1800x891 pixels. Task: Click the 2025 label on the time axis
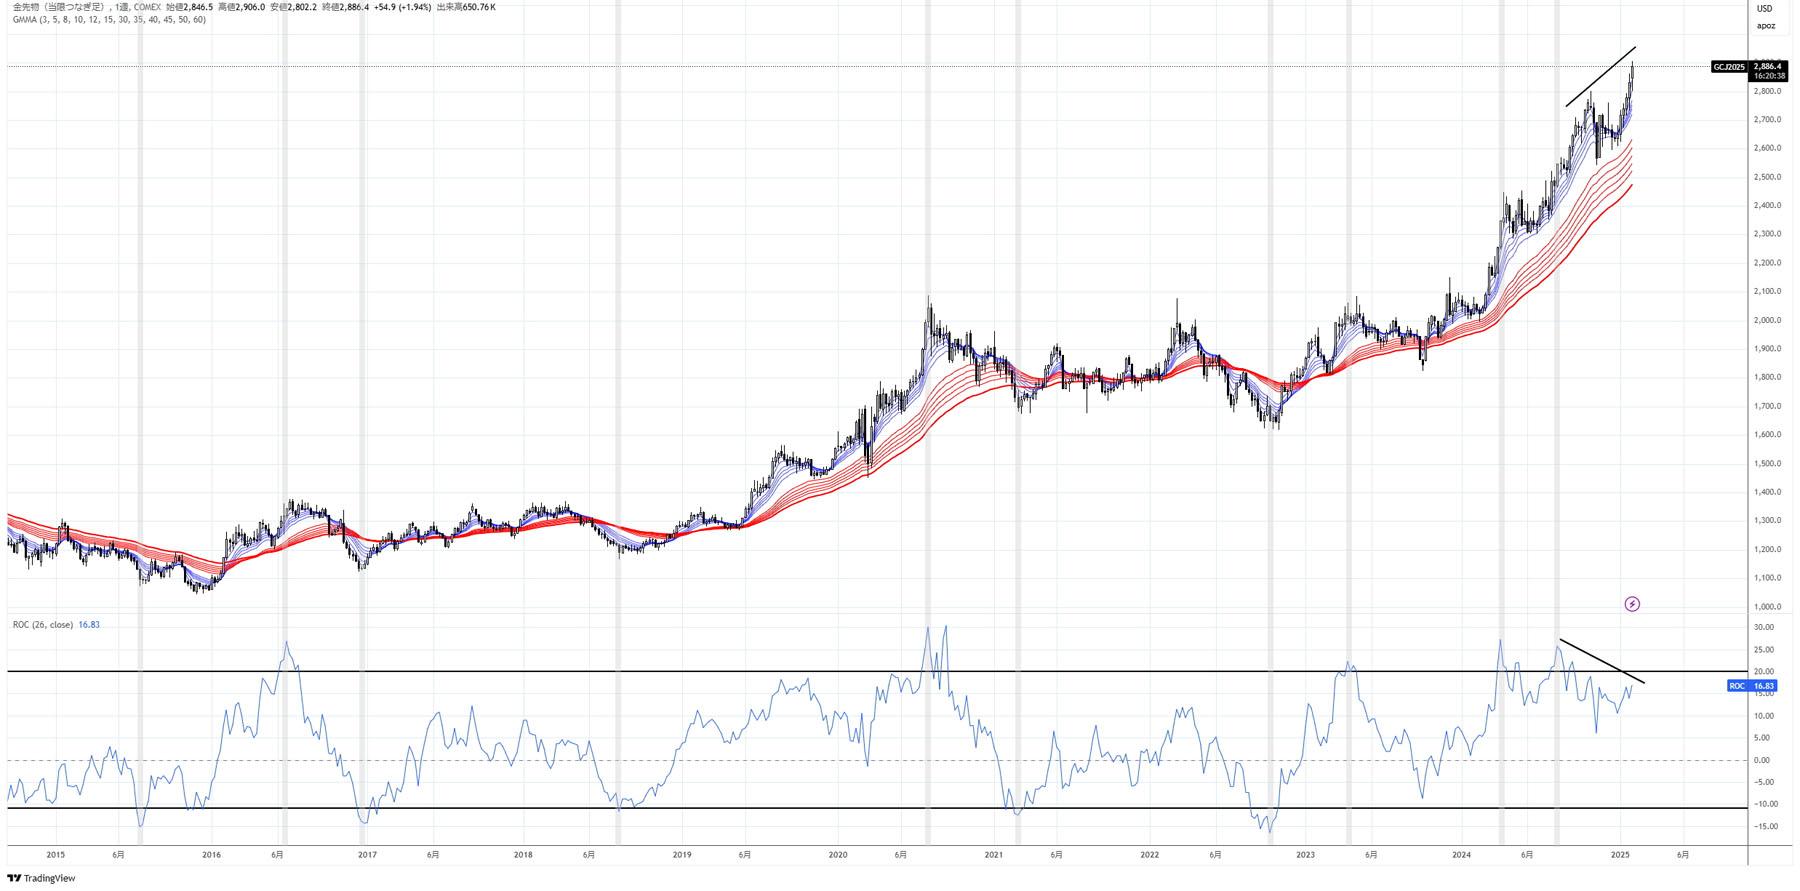1620,855
